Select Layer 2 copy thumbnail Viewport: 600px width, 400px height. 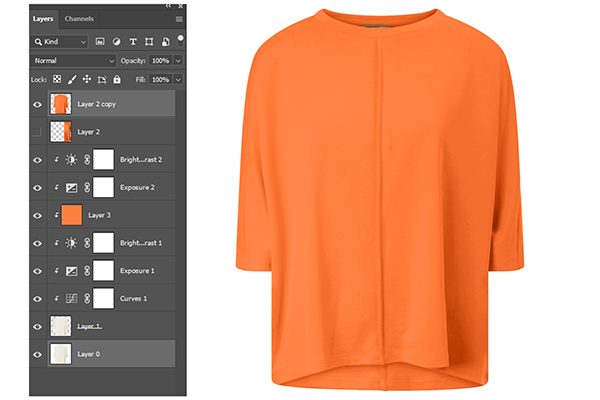61,104
